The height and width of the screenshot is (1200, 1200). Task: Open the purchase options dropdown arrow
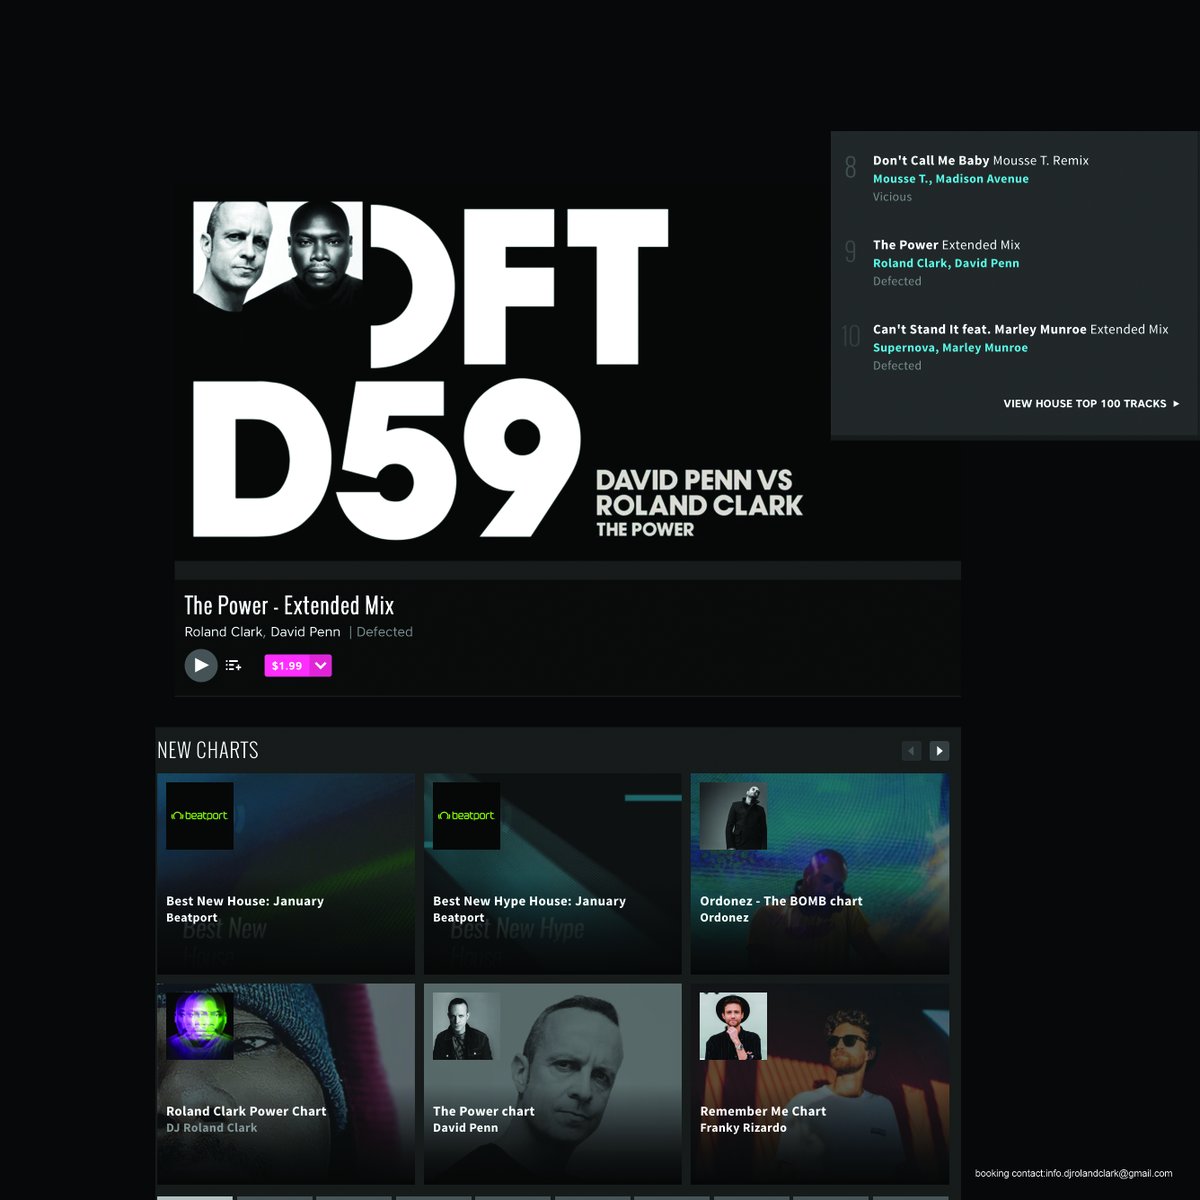321,666
